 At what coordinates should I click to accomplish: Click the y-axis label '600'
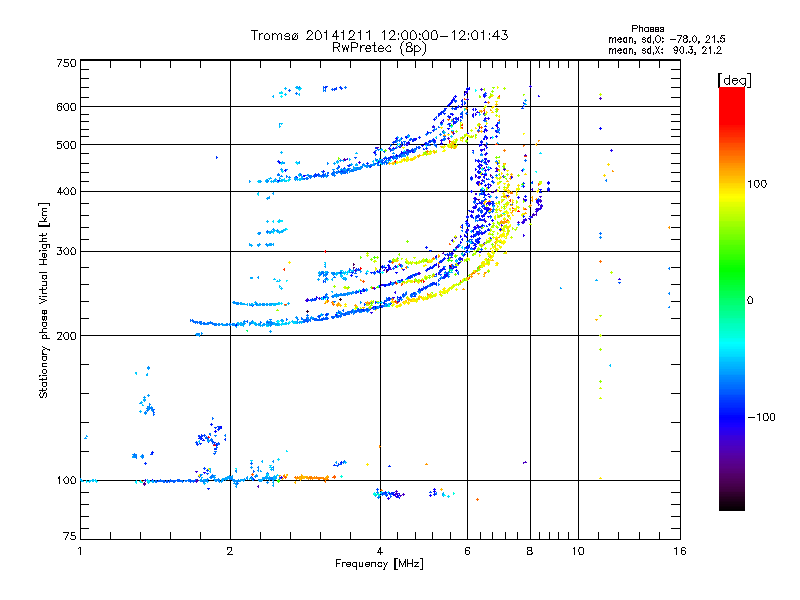click(x=66, y=107)
